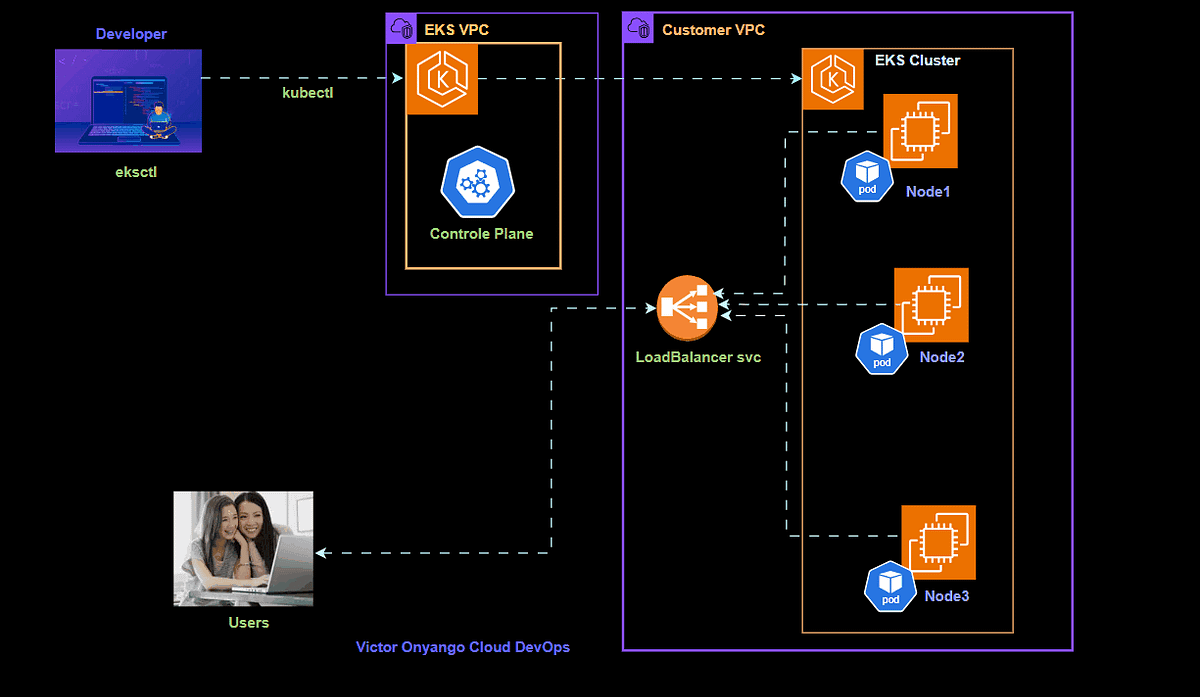Click the Victor Onyango Cloud DevOps credit
Screen dimensions: 1200x697
(x=463, y=647)
